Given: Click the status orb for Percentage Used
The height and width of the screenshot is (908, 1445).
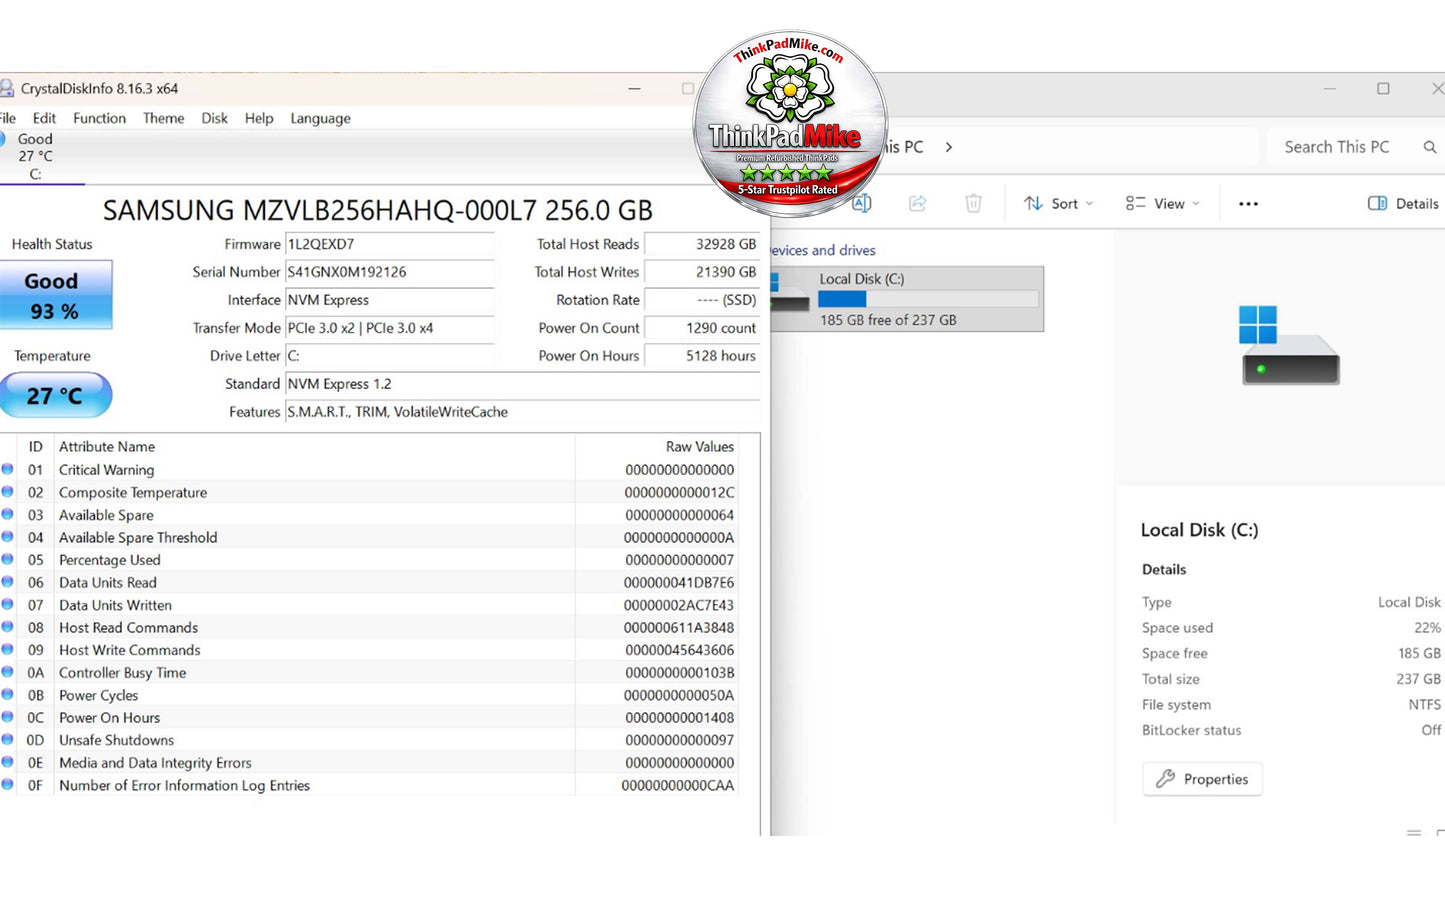Looking at the screenshot, I should [8, 559].
